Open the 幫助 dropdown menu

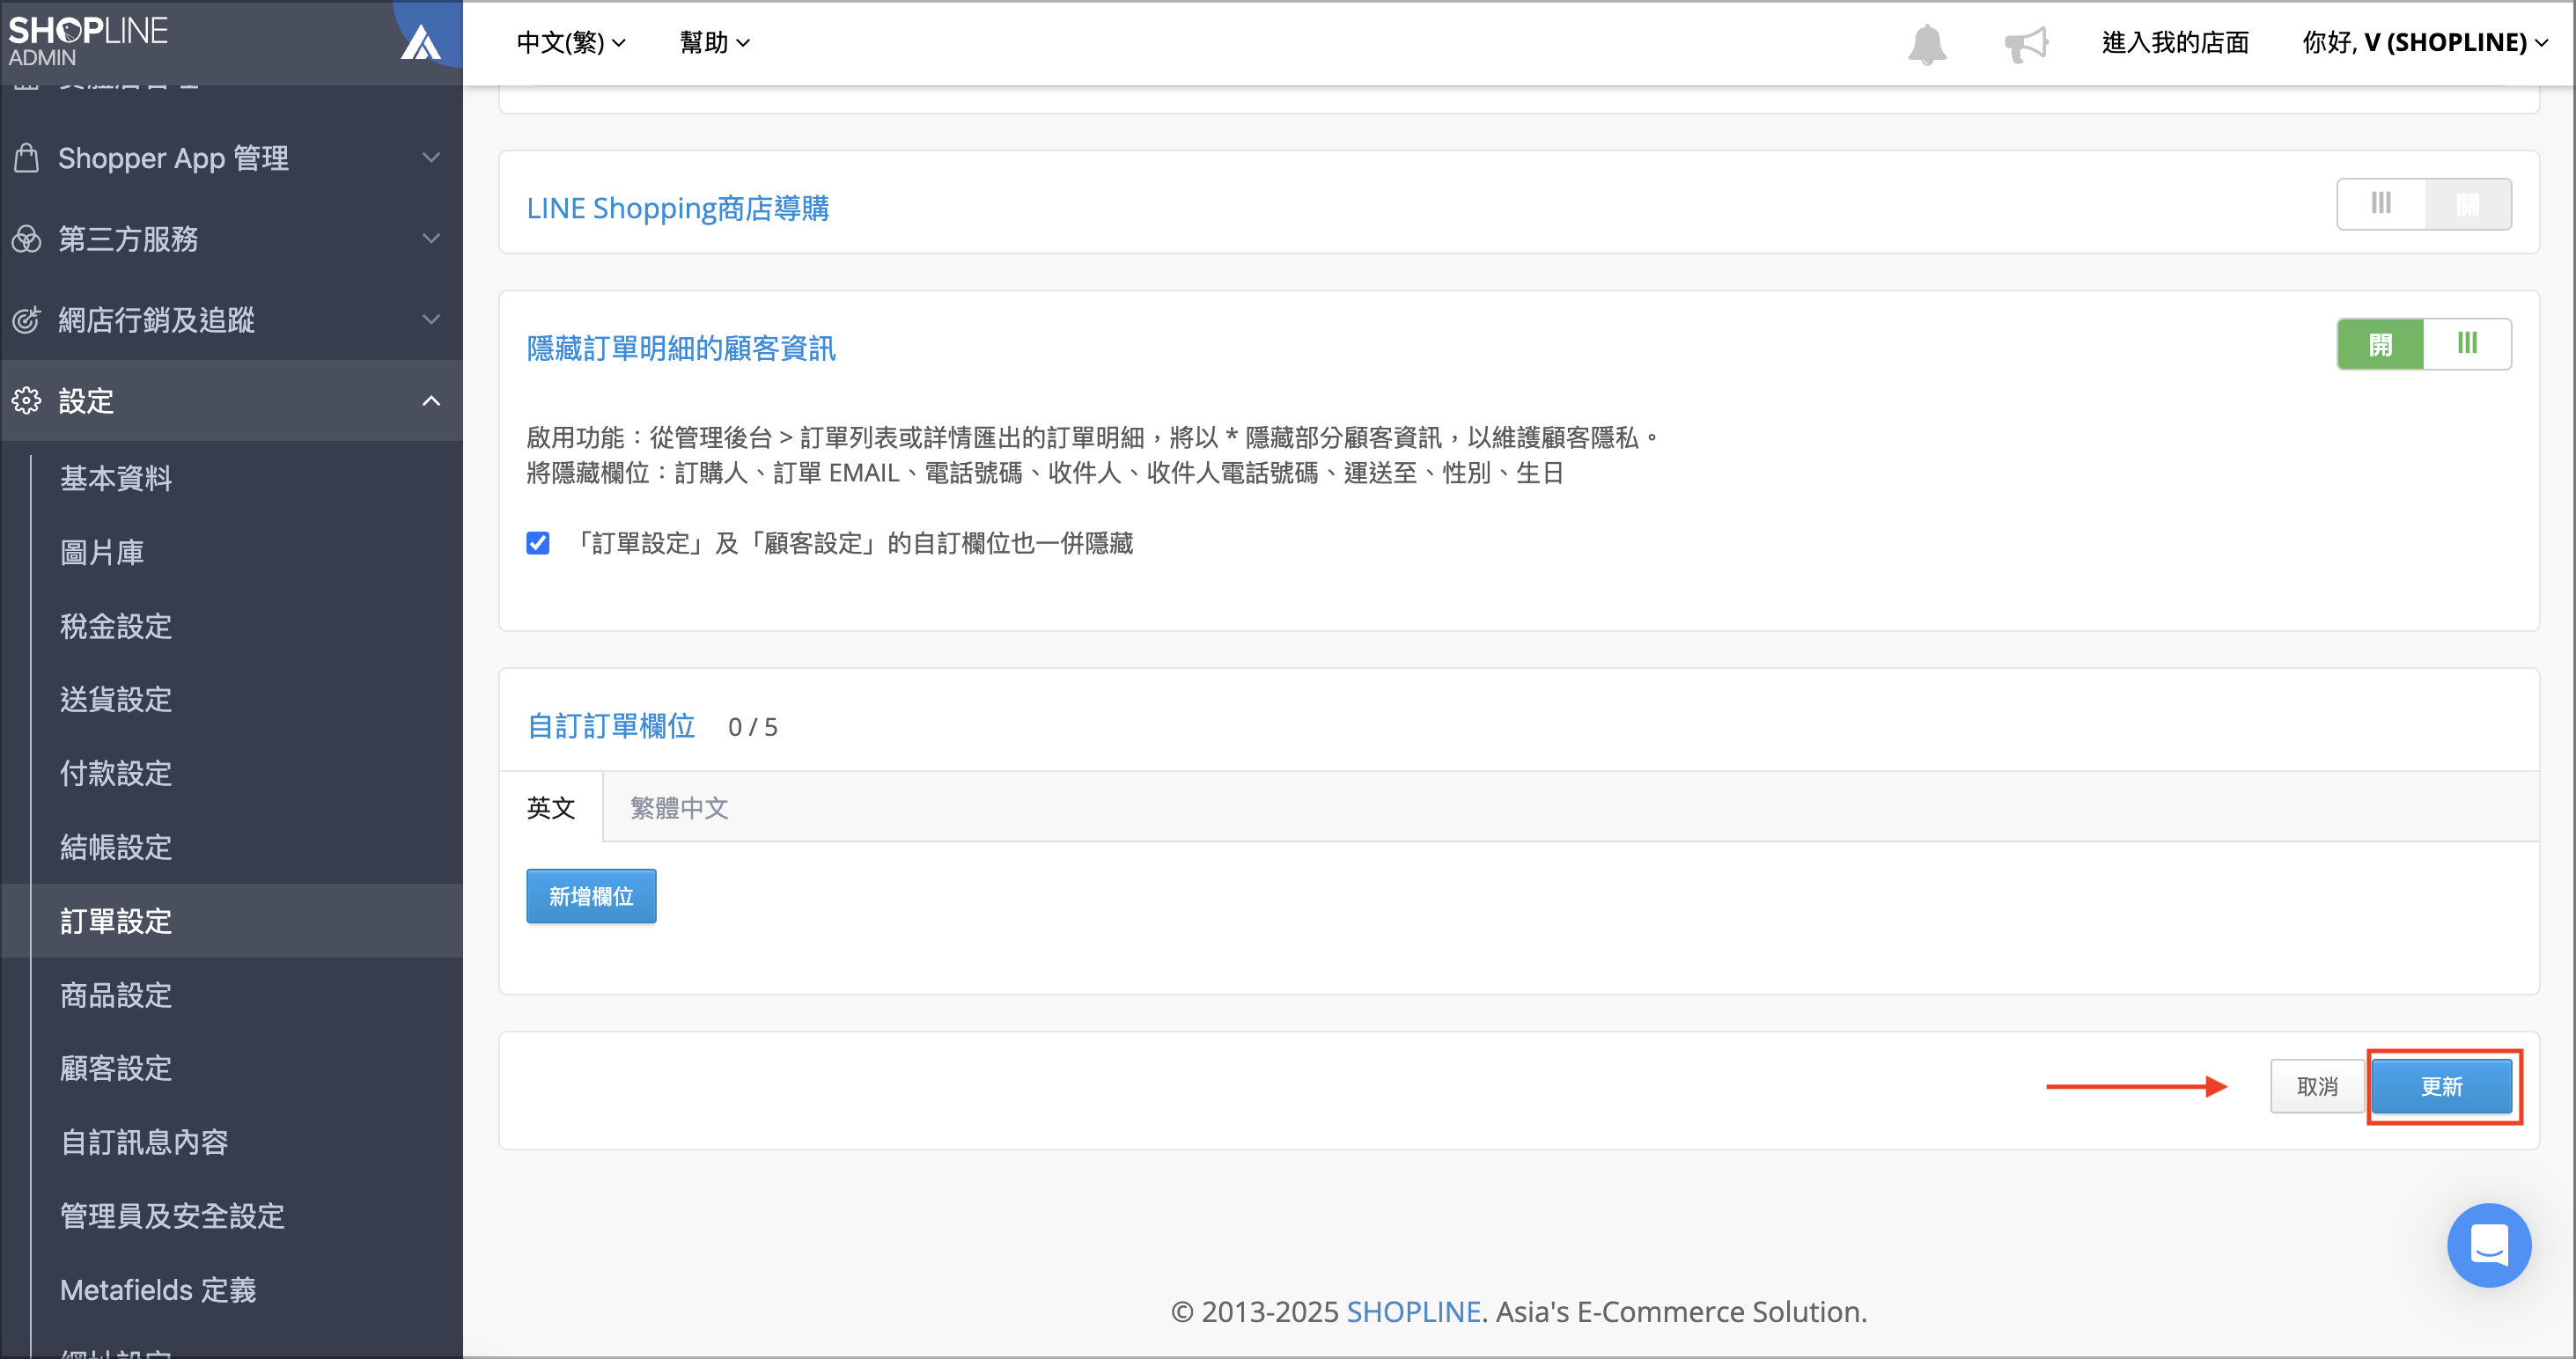(x=714, y=42)
